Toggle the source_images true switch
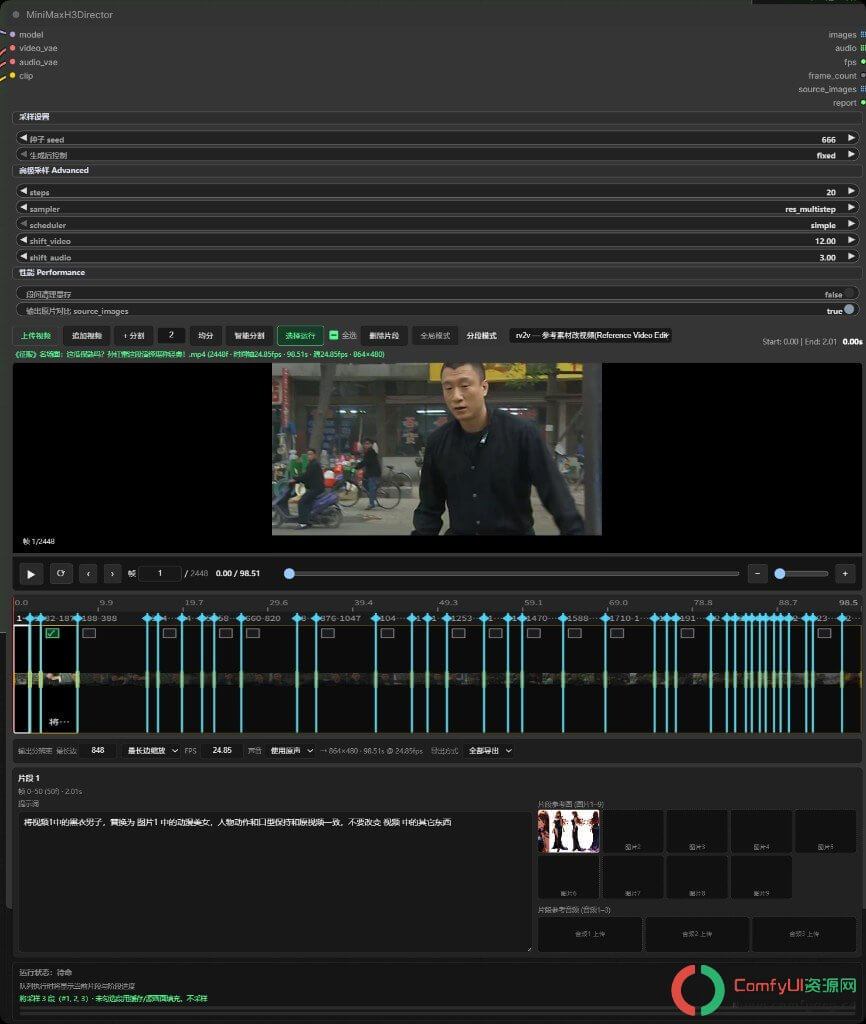866x1024 pixels. (x=848, y=310)
